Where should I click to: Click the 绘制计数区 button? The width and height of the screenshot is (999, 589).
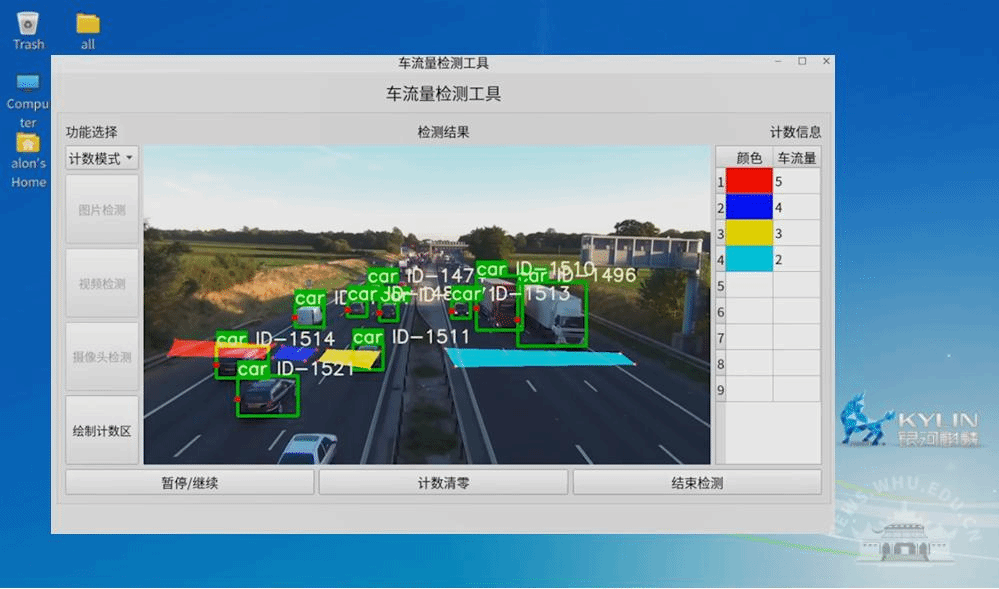102,431
